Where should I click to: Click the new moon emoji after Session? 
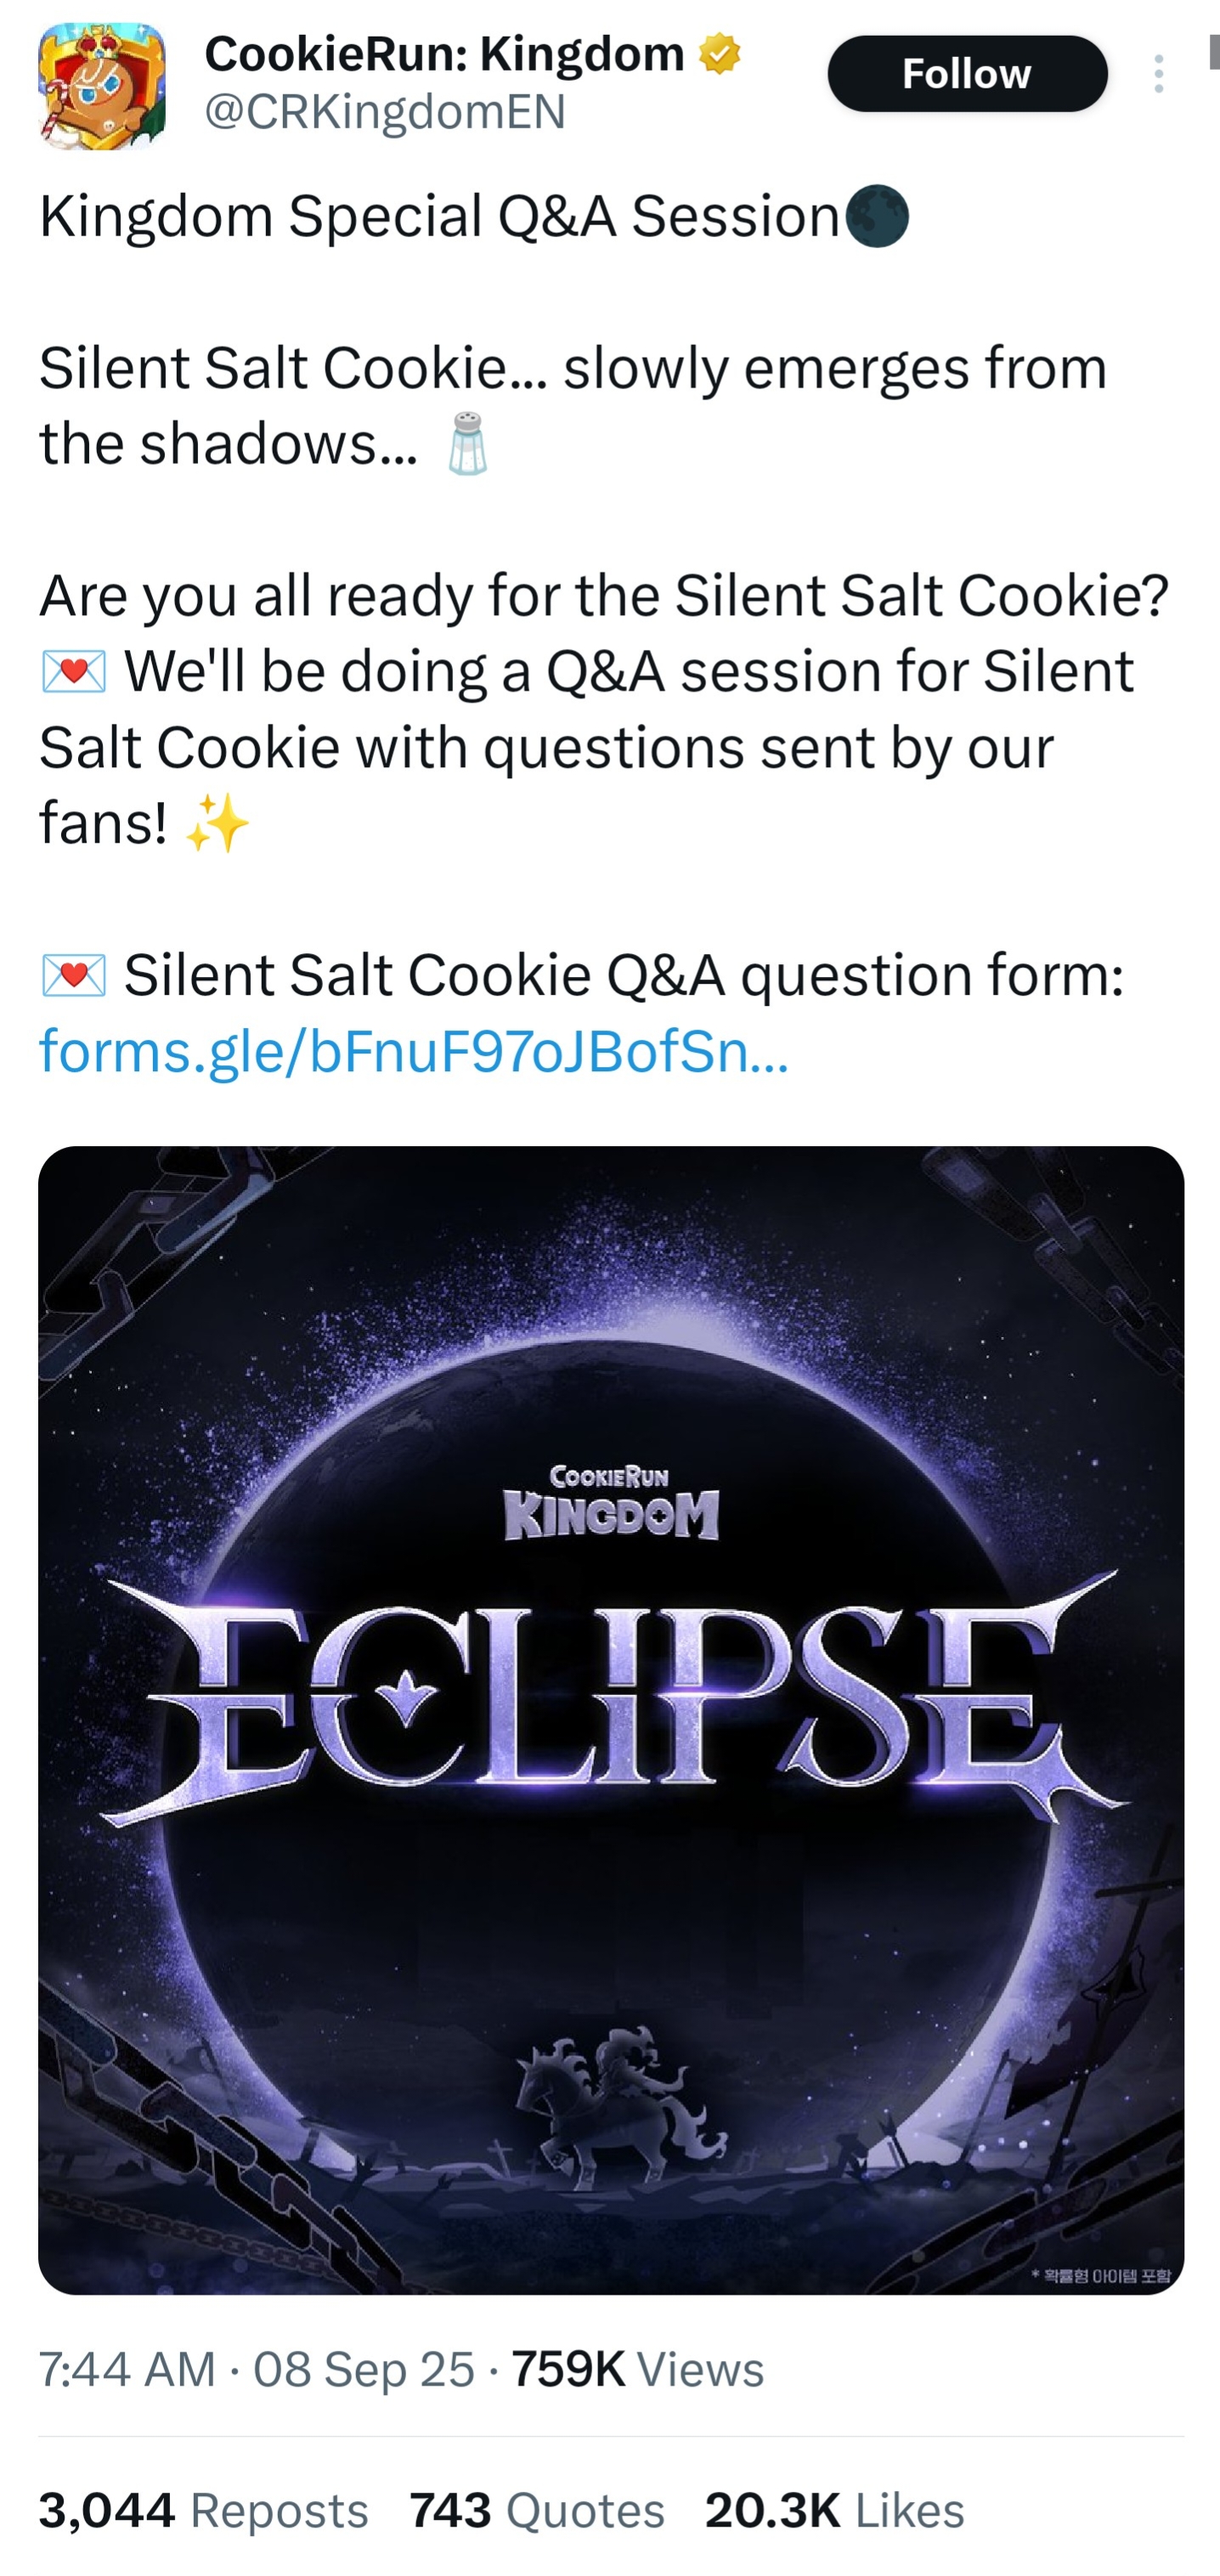877,216
